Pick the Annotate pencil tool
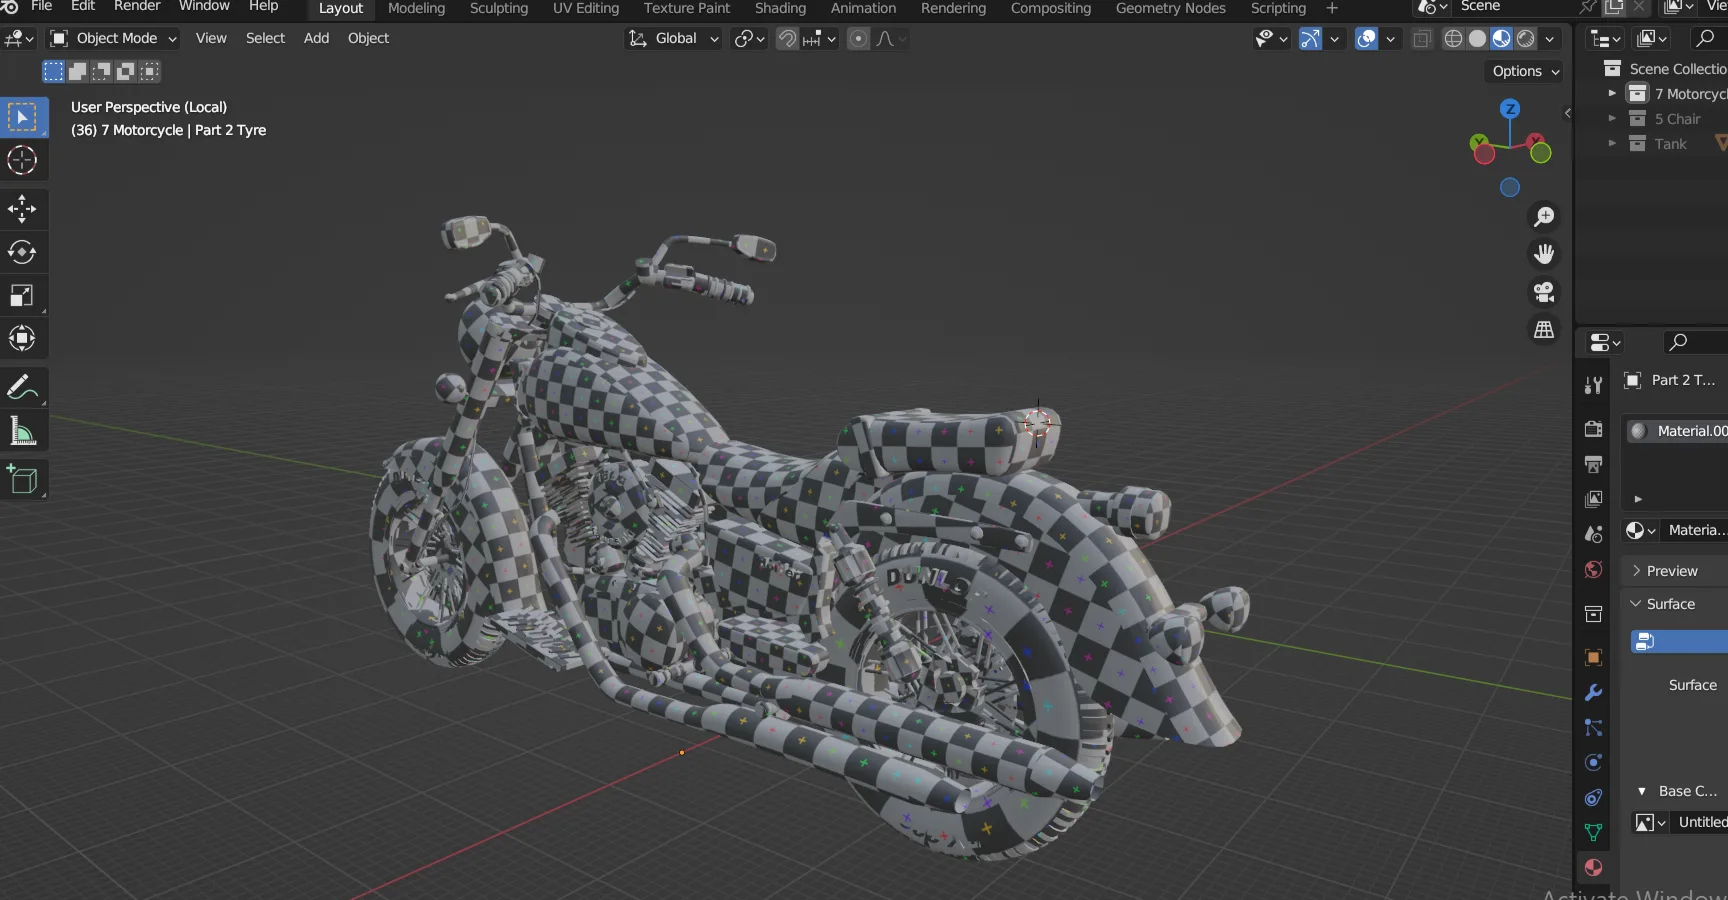The width and height of the screenshot is (1728, 900). pyautogui.click(x=22, y=388)
